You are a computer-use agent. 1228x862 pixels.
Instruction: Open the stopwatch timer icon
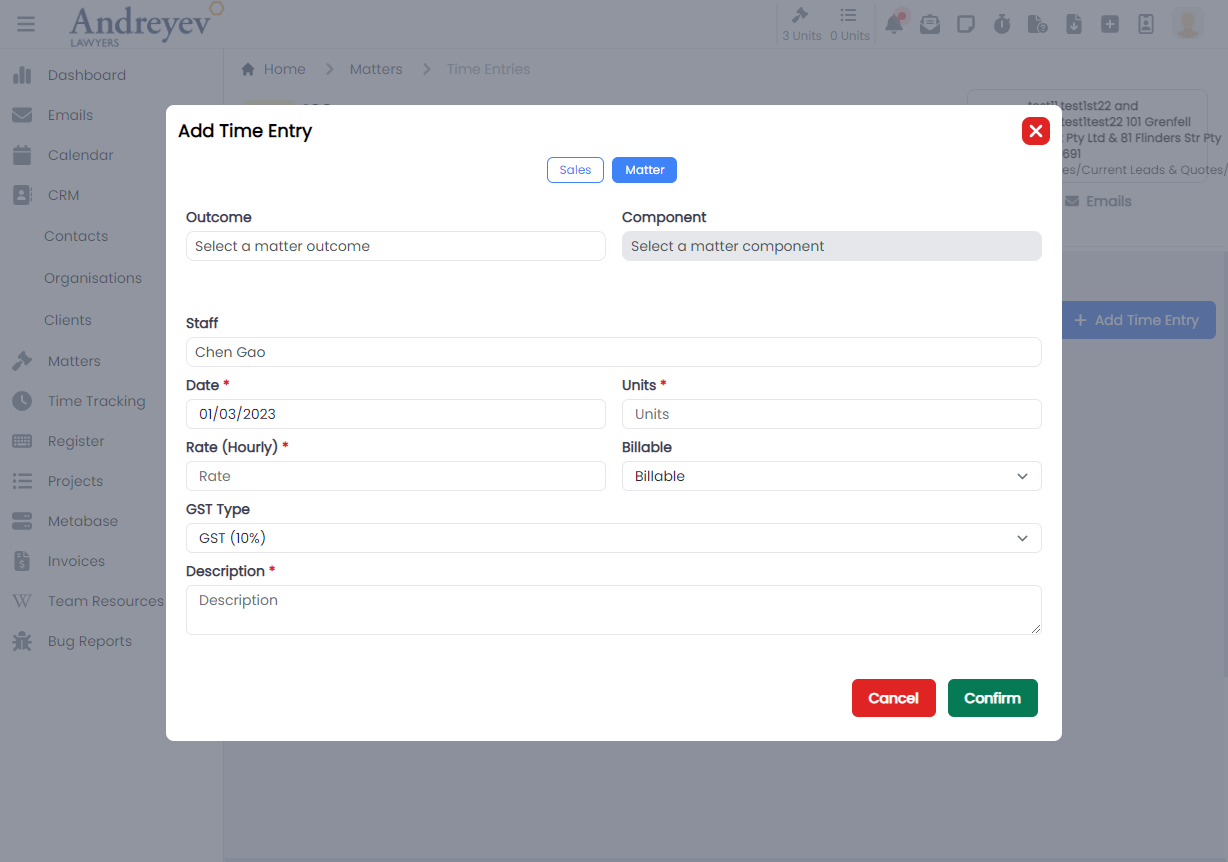coord(1002,24)
